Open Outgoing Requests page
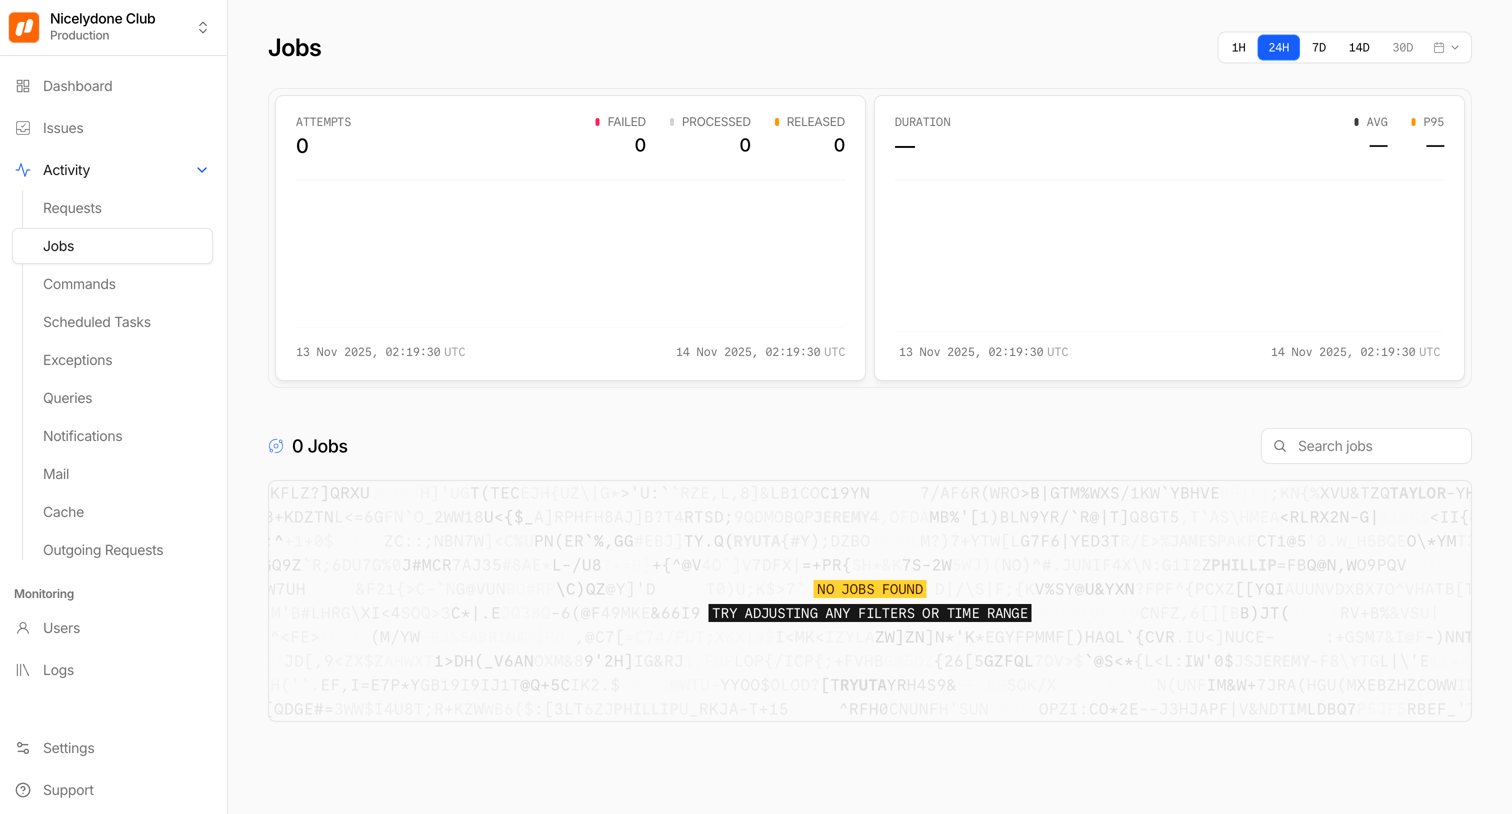The width and height of the screenshot is (1512, 814). (x=103, y=550)
